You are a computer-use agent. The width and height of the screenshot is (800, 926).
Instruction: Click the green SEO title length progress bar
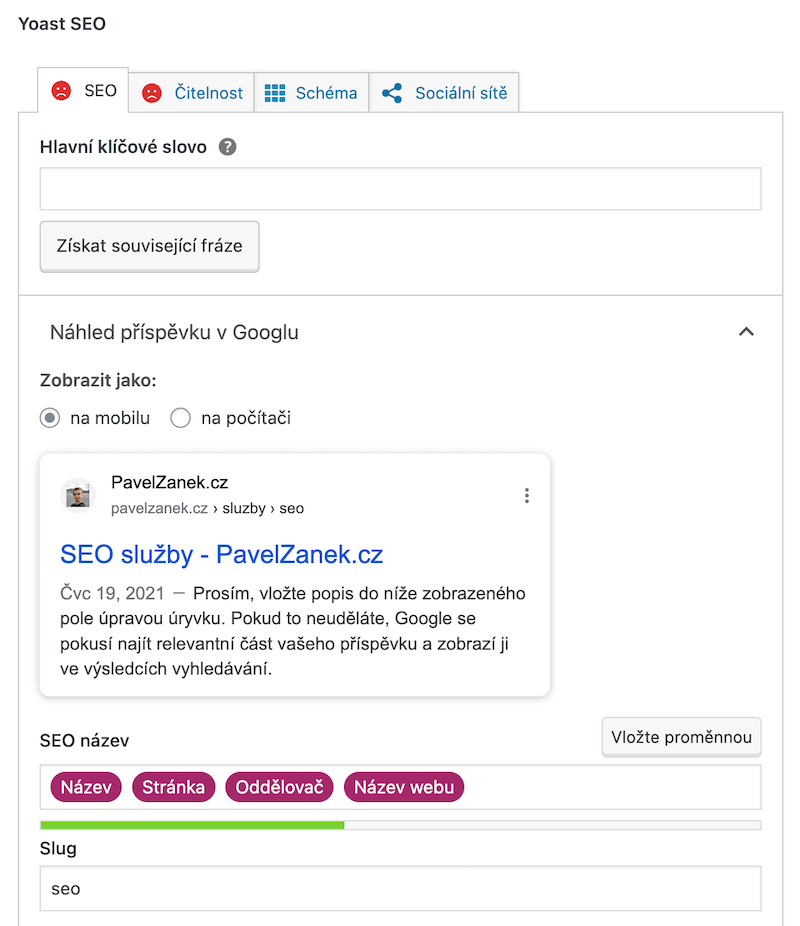point(192,825)
